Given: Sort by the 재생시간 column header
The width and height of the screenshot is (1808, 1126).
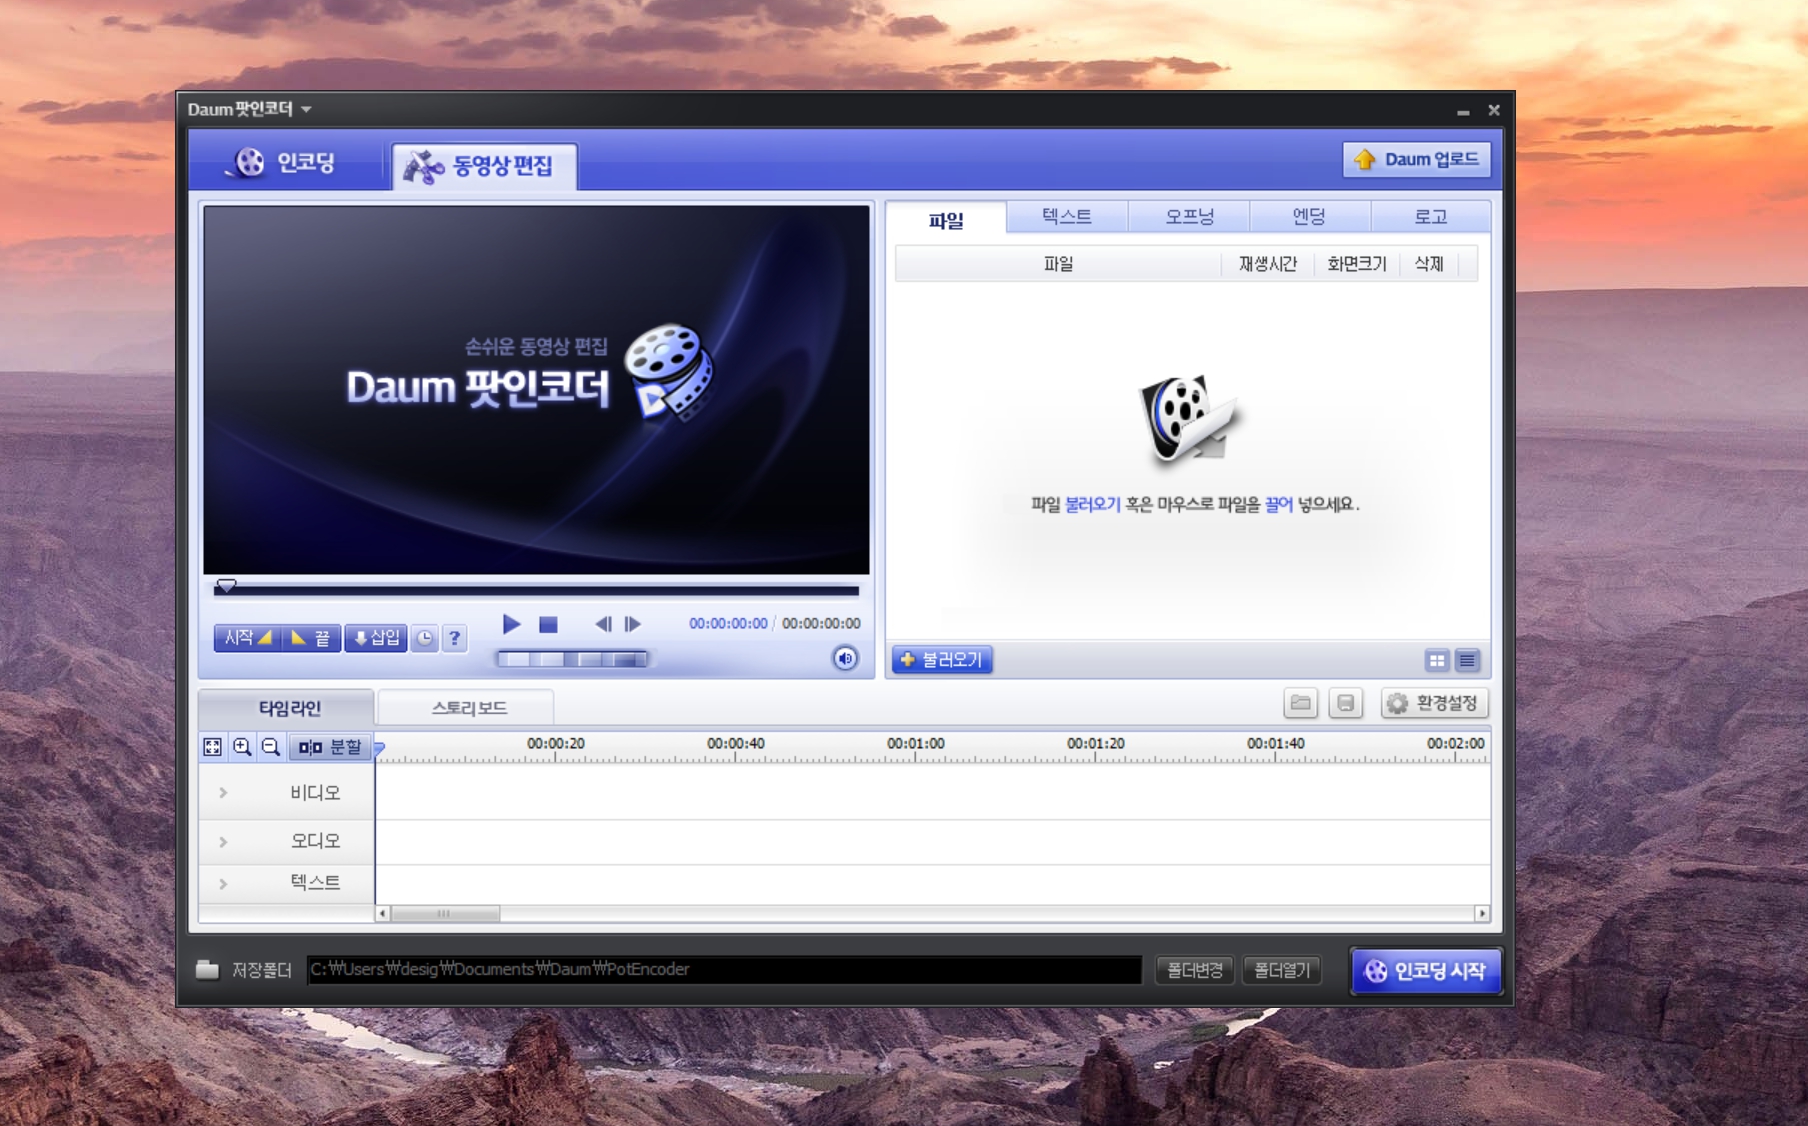Looking at the screenshot, I should click(1267, 264).
